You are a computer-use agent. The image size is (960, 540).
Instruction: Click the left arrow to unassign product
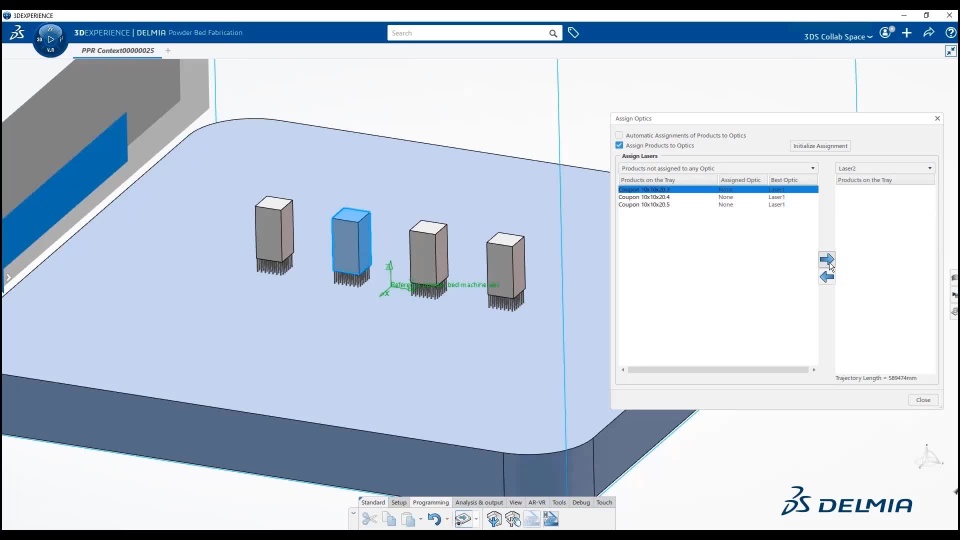tap(826, 277)
